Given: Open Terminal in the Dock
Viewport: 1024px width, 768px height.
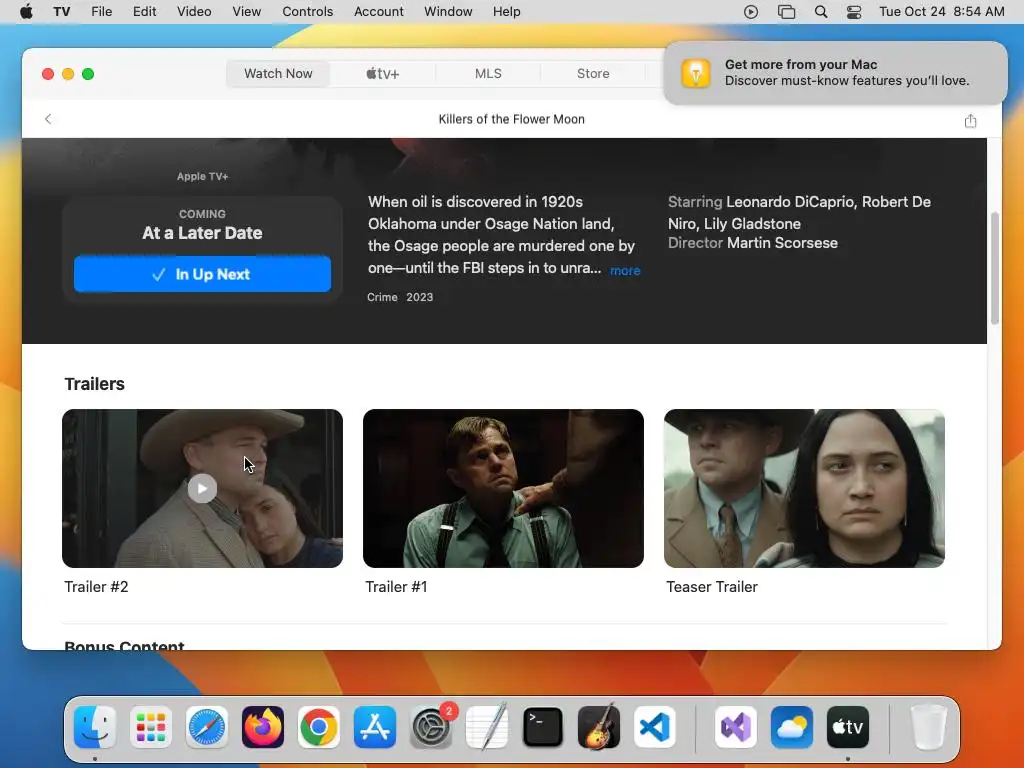Looking at the screenshot, I should 543,727.
